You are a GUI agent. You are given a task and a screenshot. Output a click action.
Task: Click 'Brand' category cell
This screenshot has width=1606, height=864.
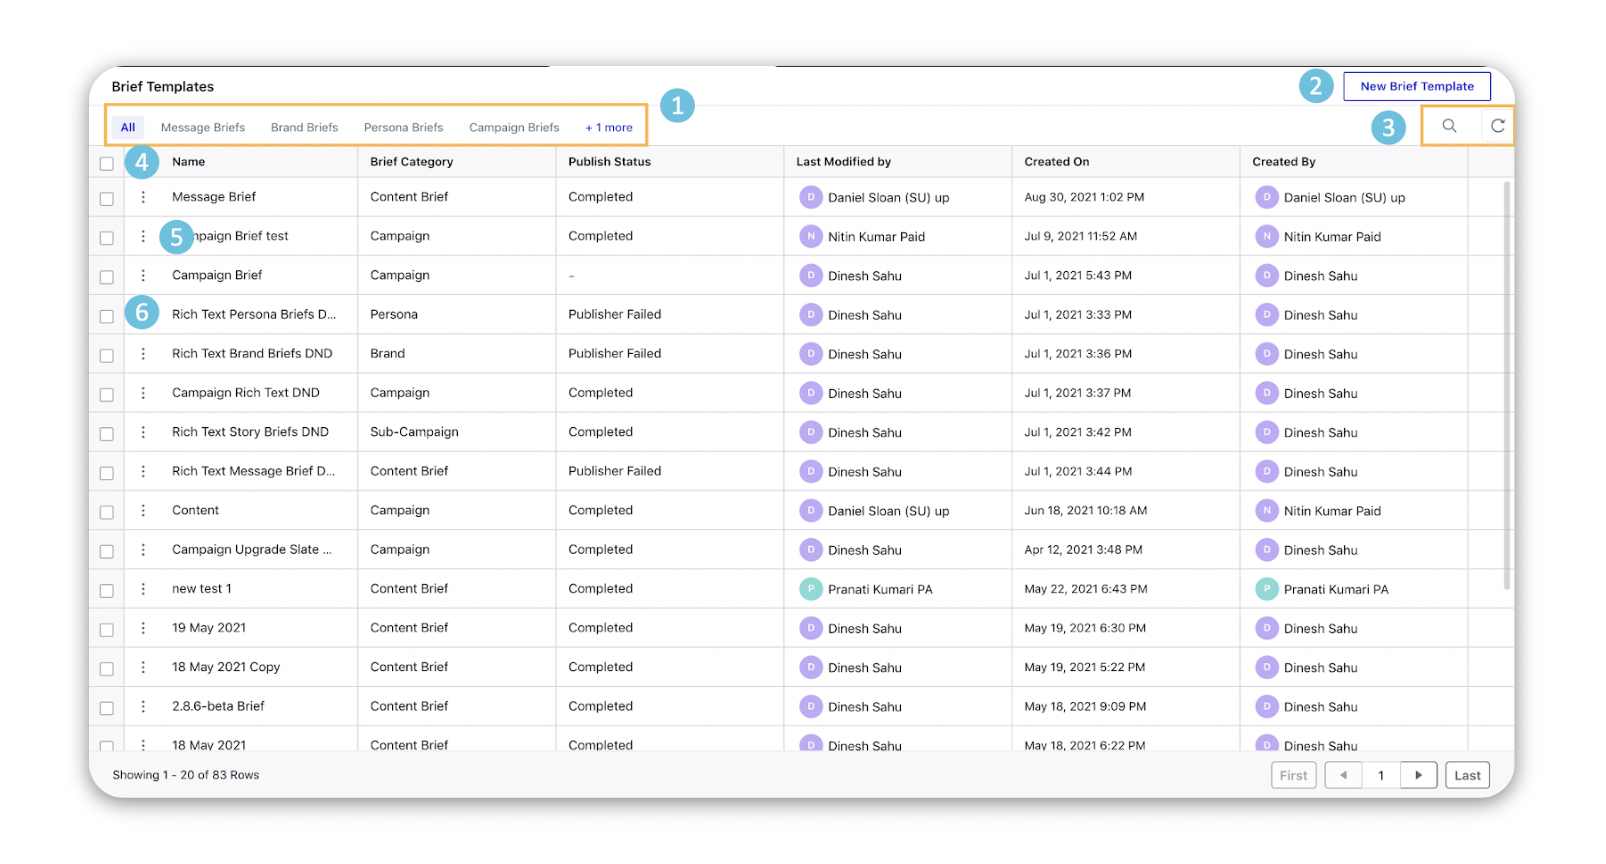click(x=387, y=353)
